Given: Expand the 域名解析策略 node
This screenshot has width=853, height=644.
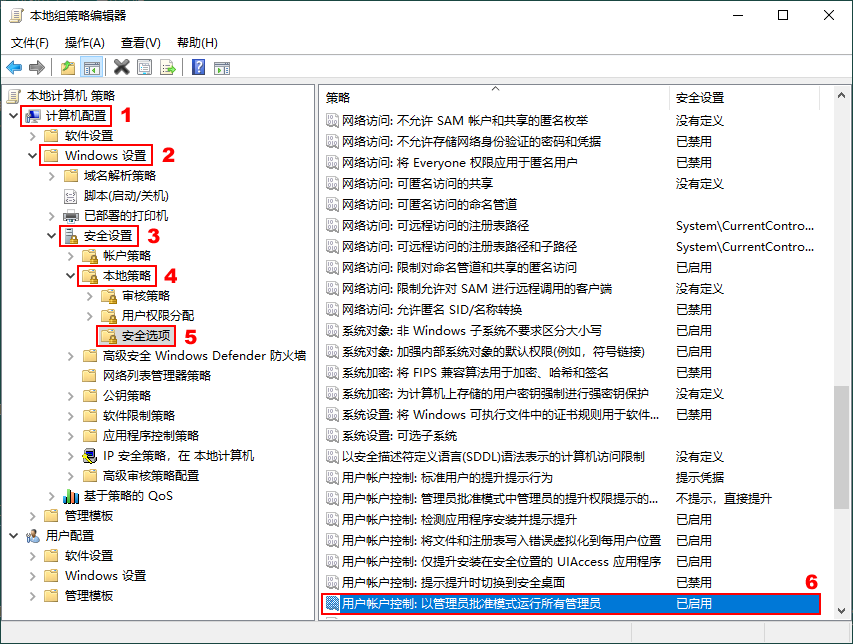Looking at the screenshot, I should click(52, 176).
